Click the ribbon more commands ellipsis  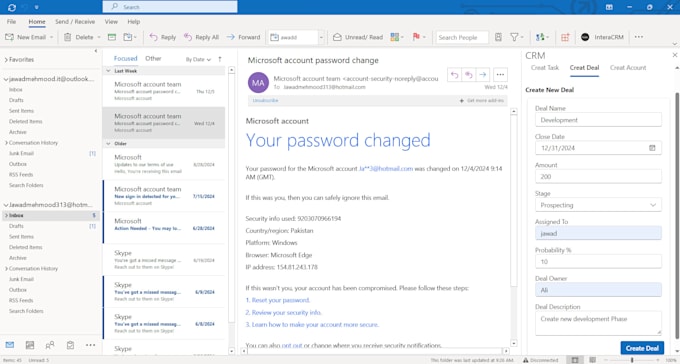coord(639,37)
